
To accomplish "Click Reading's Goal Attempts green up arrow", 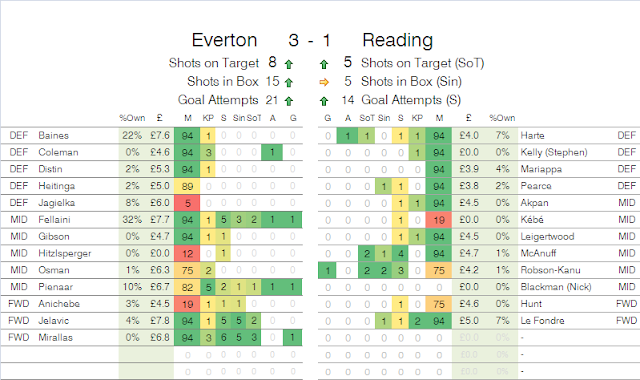I will click(x=324, y=101).
